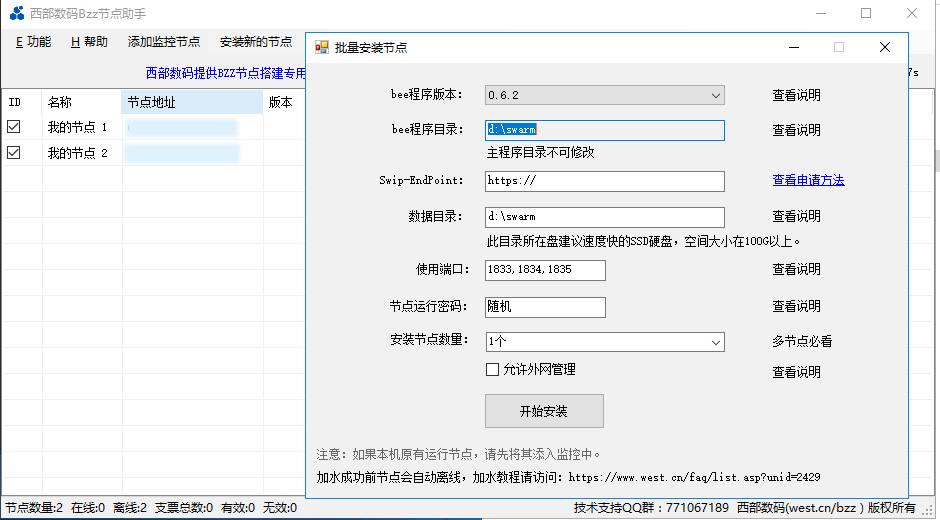Expand the bee程序版本 dropdown showing 0.6.2
The image size is (940, 520).
(x=715, y=95)
